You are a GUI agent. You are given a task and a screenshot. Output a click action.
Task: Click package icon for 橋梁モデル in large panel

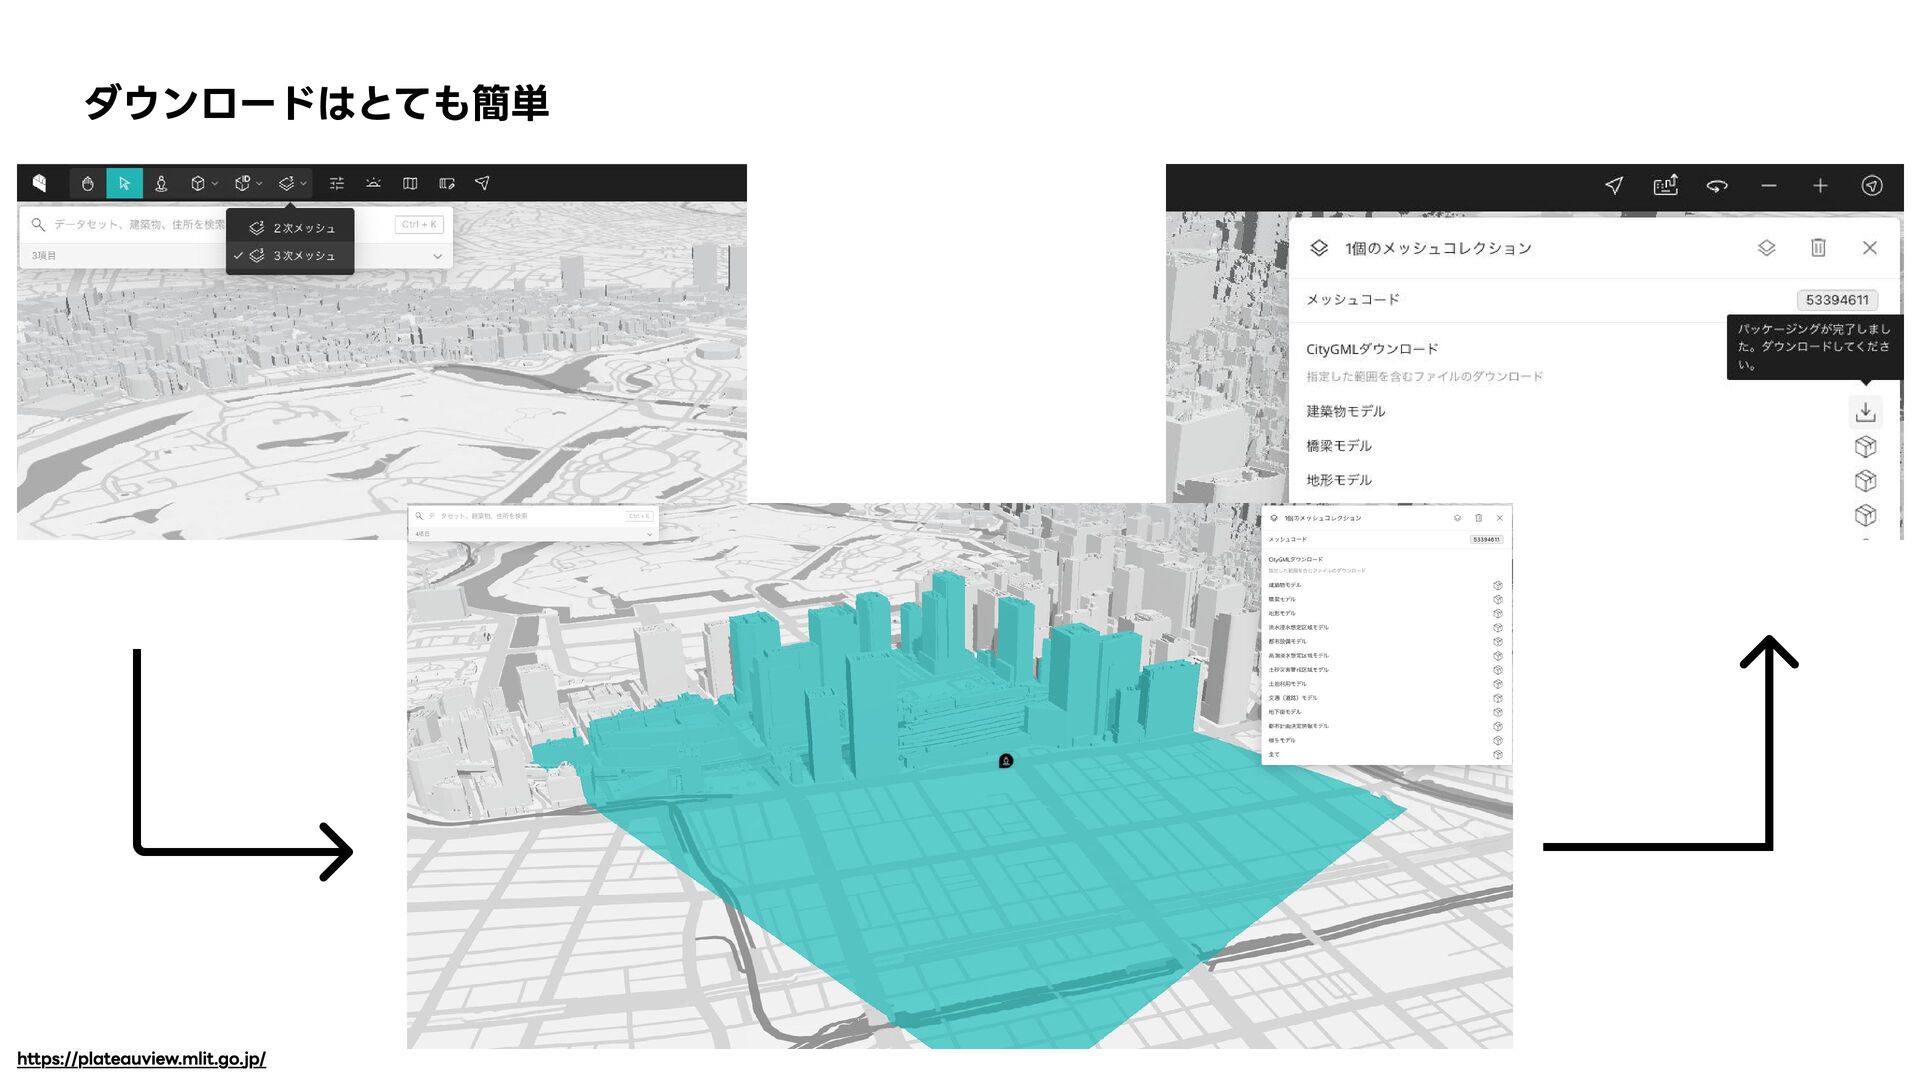click(1865, 446)
